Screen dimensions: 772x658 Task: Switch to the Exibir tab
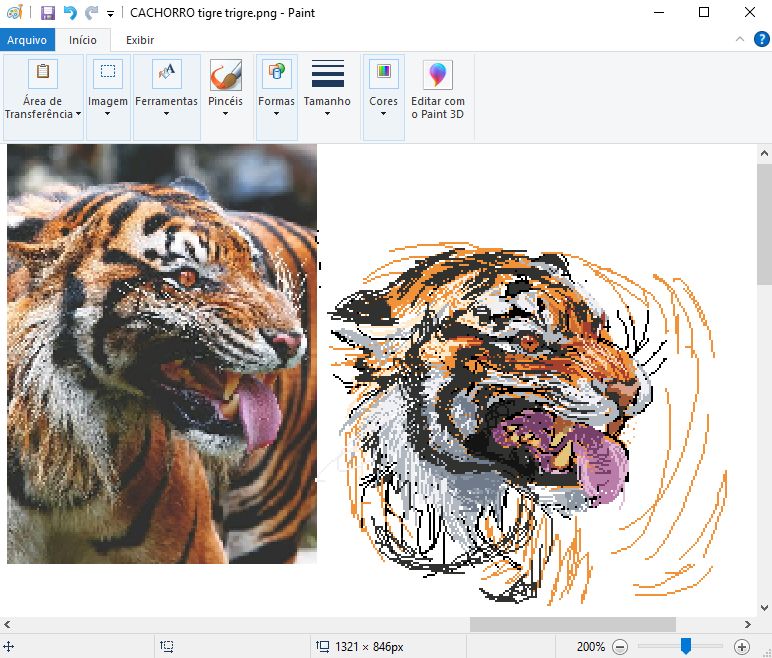point(140,40)
